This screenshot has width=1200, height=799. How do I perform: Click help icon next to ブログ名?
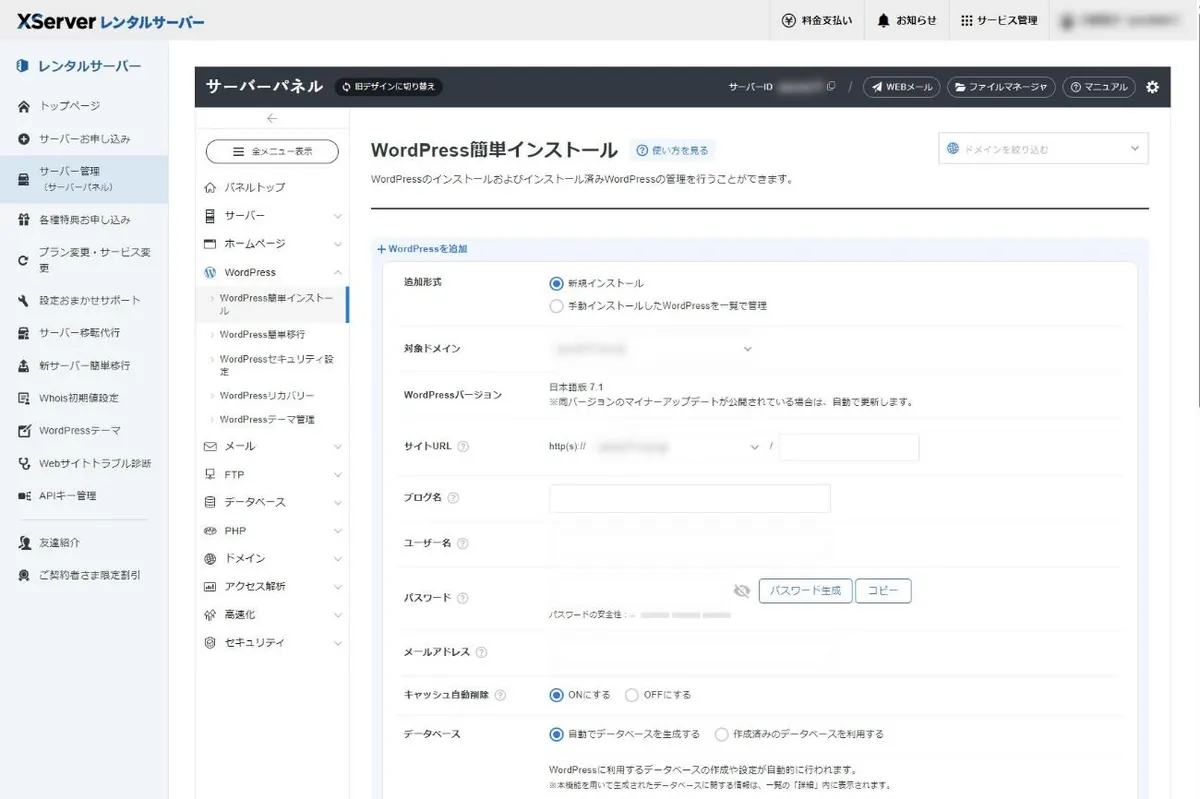pyautogui.click(x=453, y=498)
